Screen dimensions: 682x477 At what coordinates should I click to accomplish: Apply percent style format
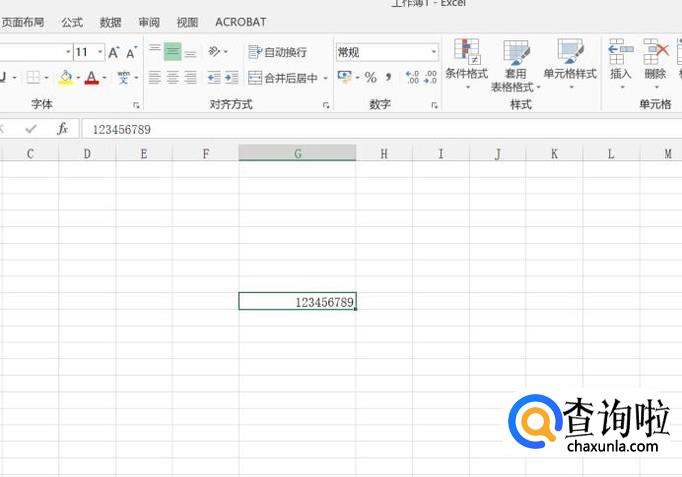click(371, 78)
